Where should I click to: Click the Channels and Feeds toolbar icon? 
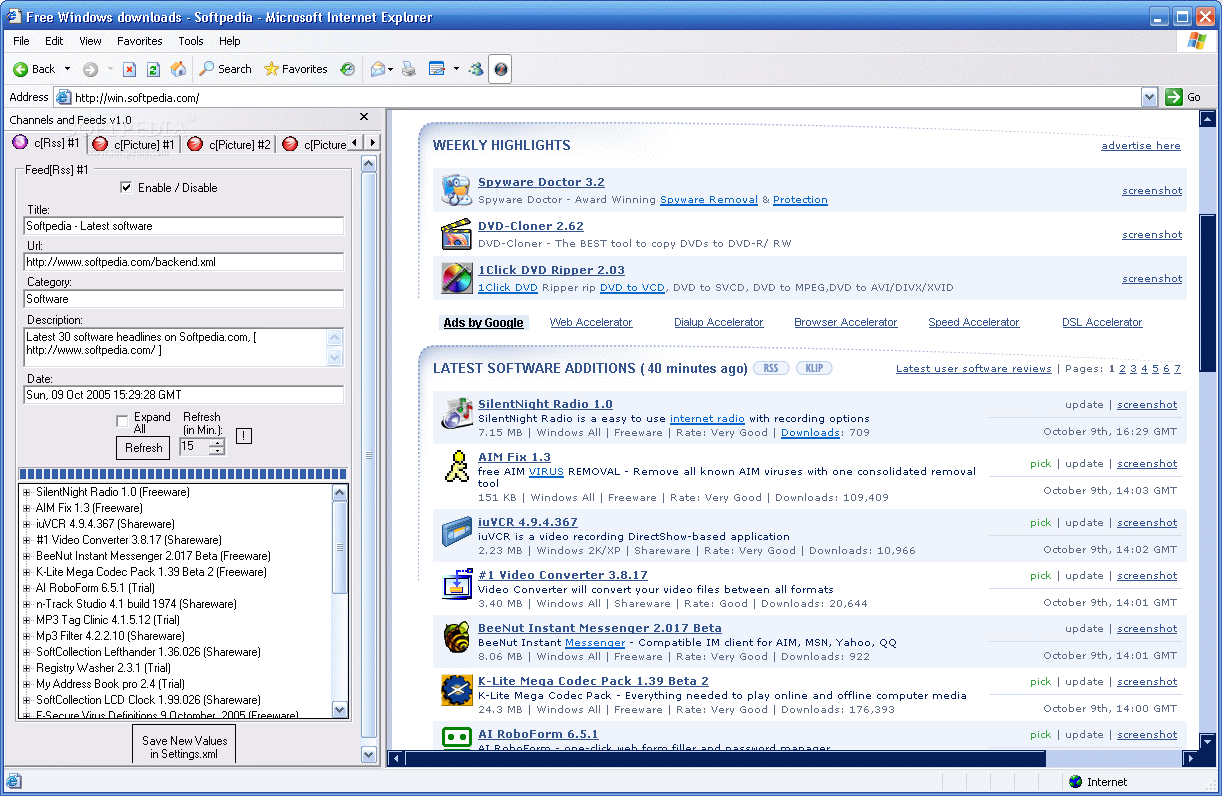click(x=500, y=69)
